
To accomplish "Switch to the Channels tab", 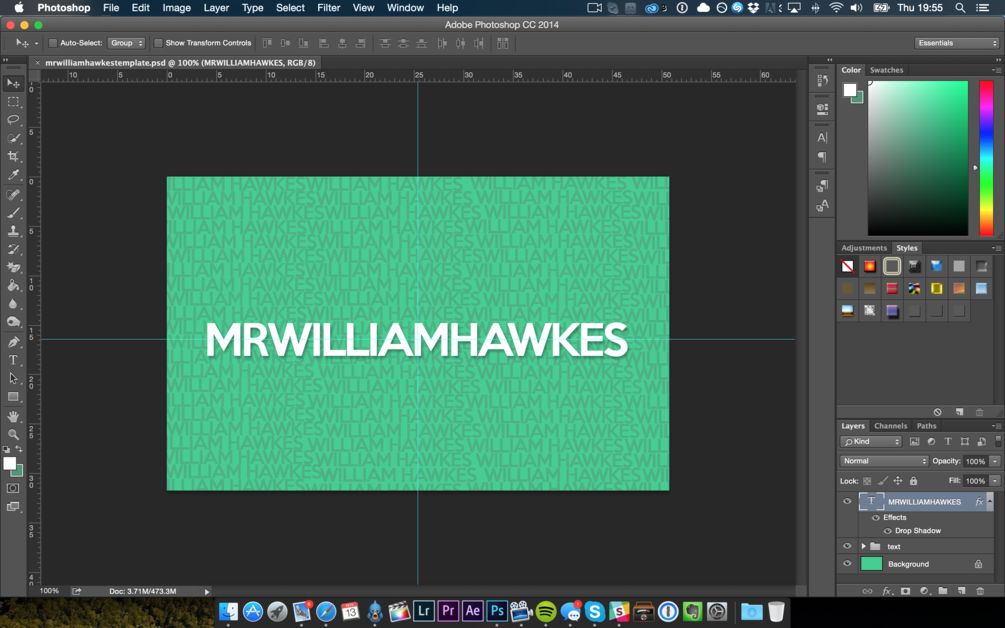I will 891,426.
